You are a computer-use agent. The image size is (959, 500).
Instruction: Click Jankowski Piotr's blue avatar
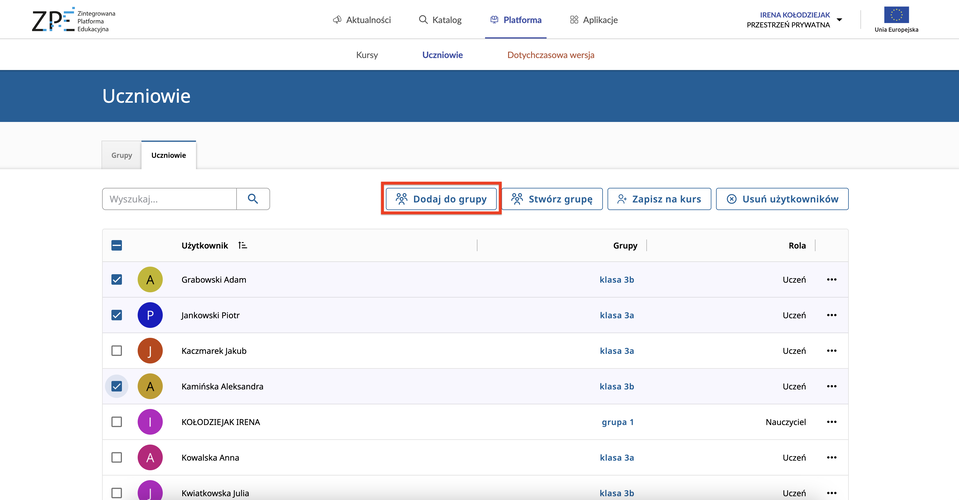point(150,315)
